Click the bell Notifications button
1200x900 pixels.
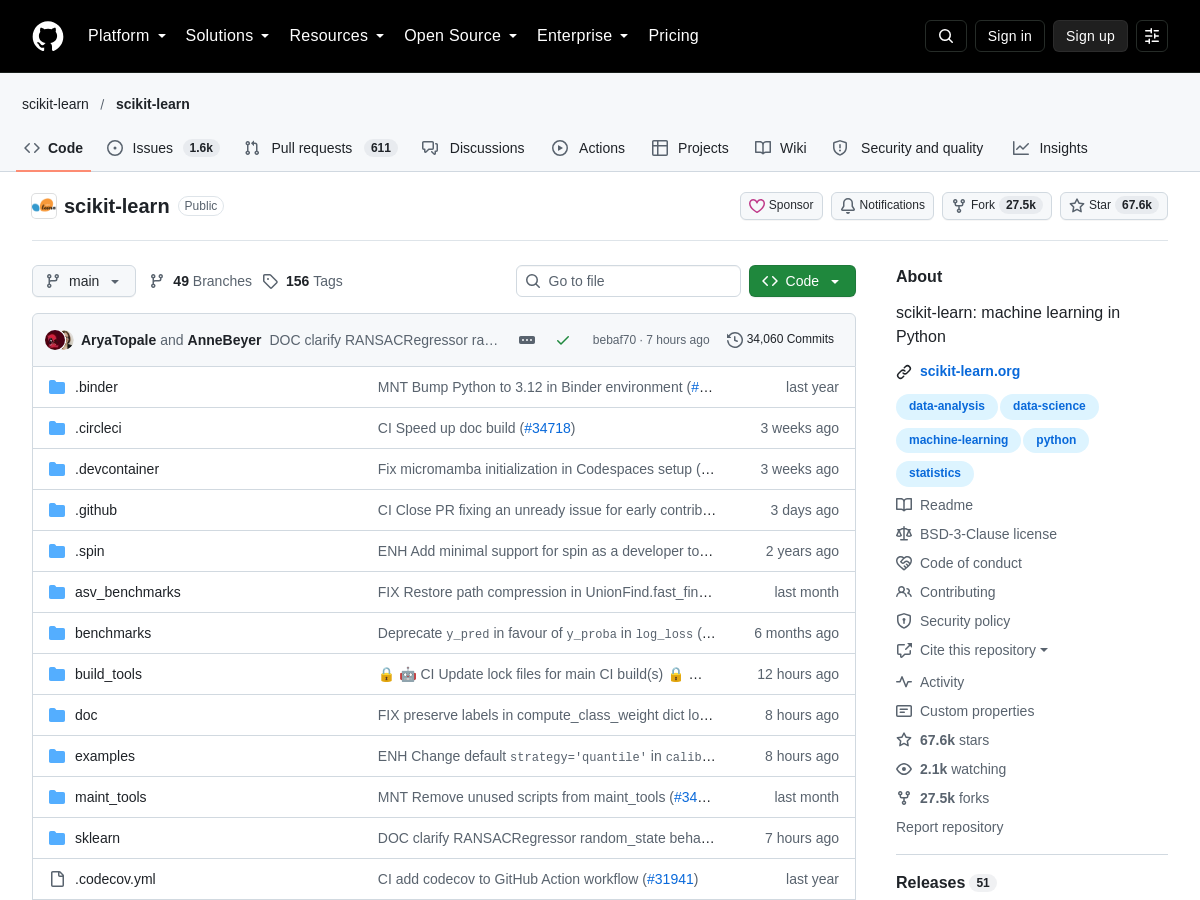(882, 206)
